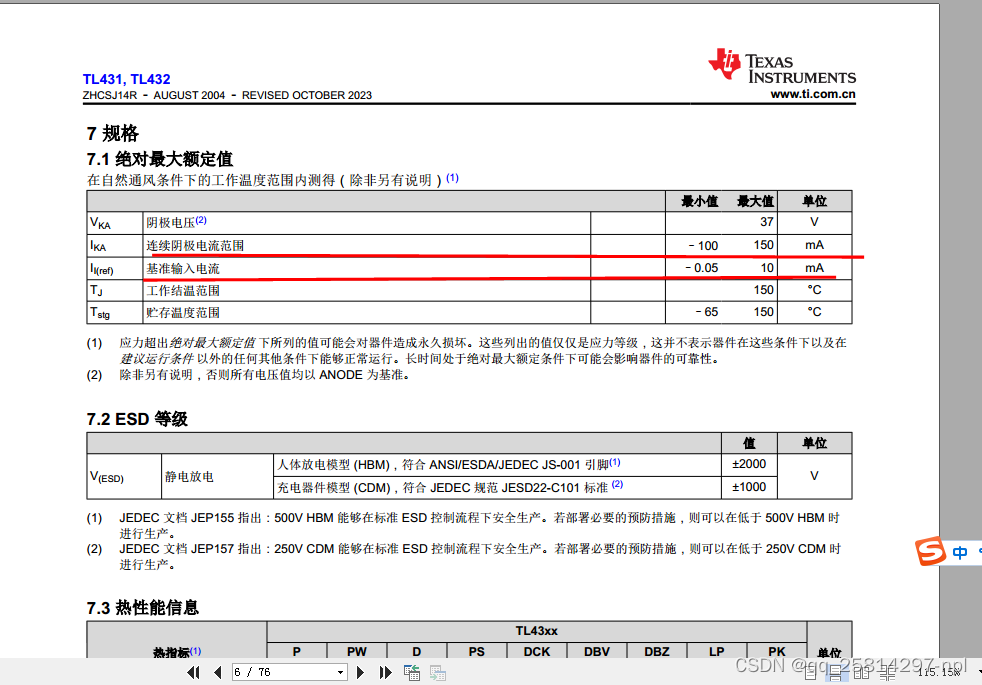
Task: Select single page layout icon
Action: (810, 674)
